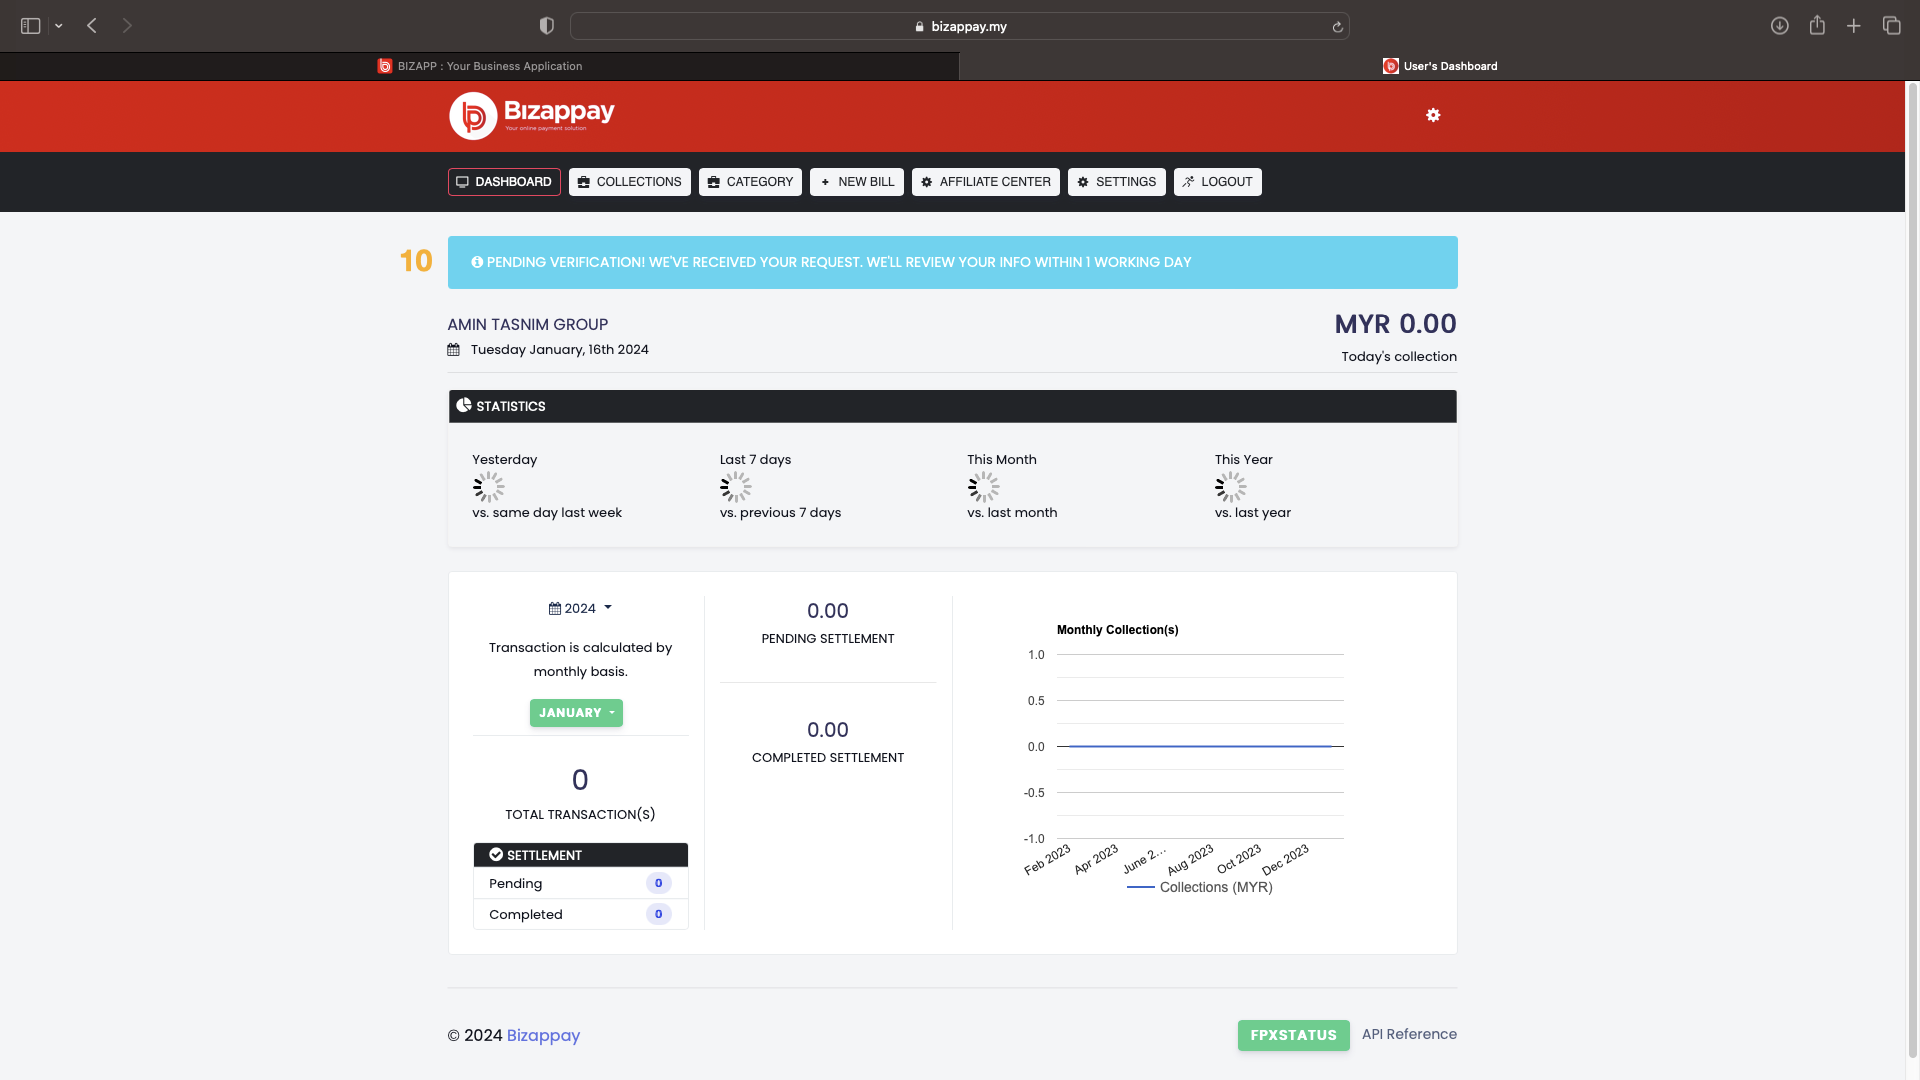The width and height of the screenshot is (1920, 1080).
Task: Open the 2024 year dropdown
Action: [580, 608]
